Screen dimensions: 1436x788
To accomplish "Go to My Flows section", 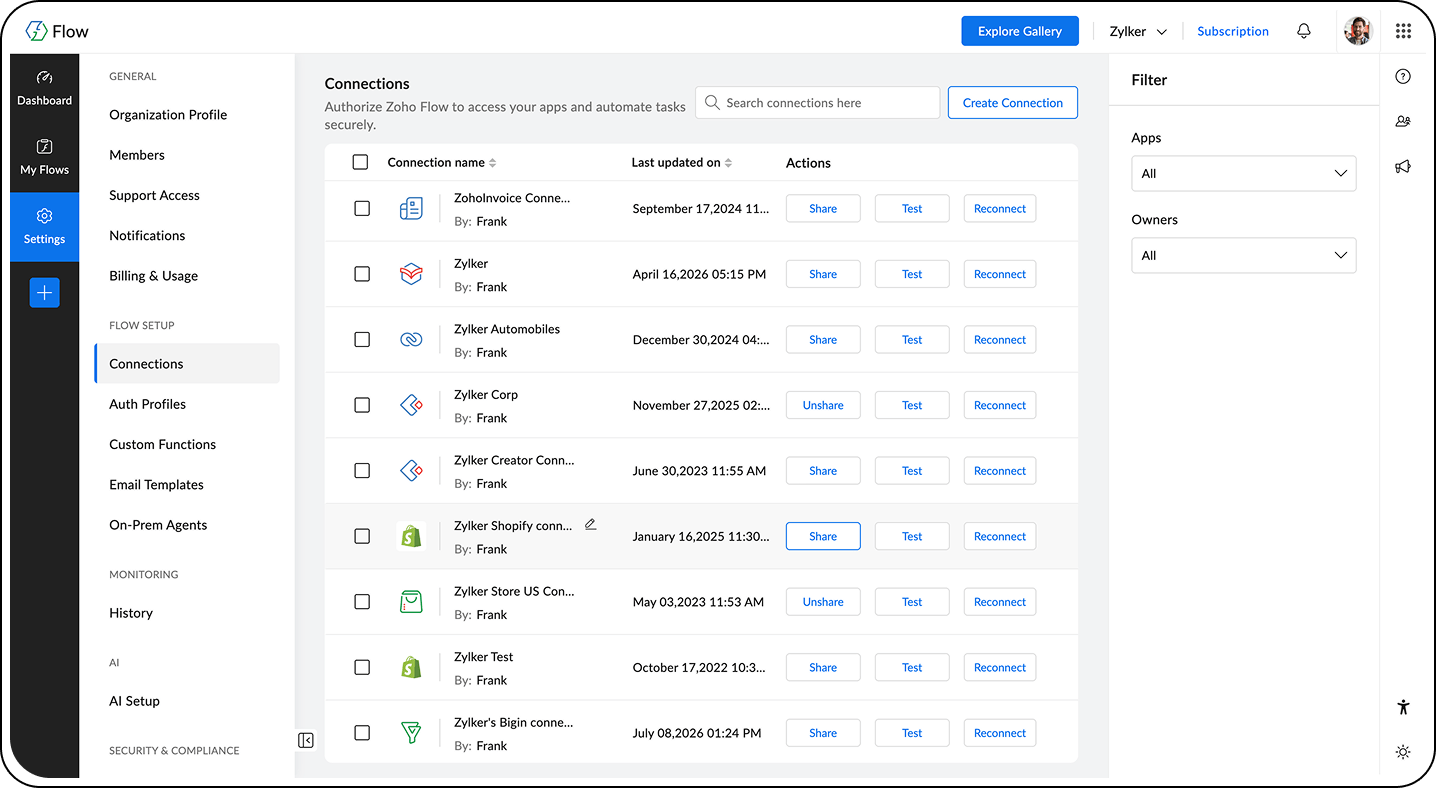I will click(44, 157).
